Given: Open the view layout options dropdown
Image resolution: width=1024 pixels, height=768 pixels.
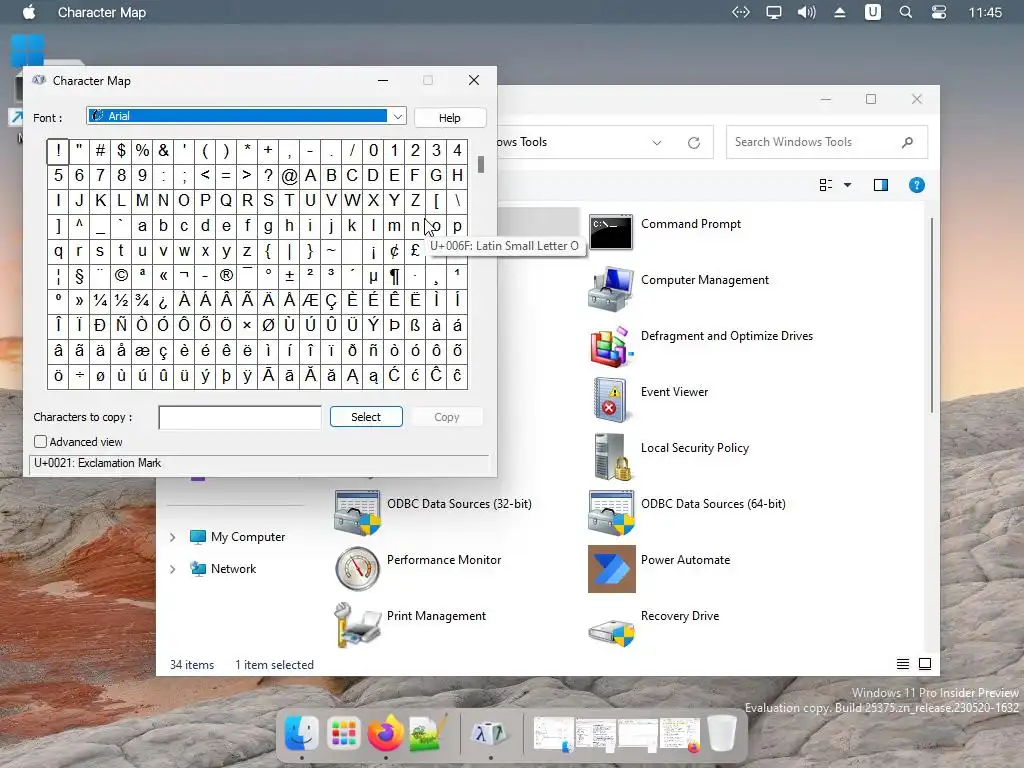Looking at the screenshot, I should pos(847,185).
